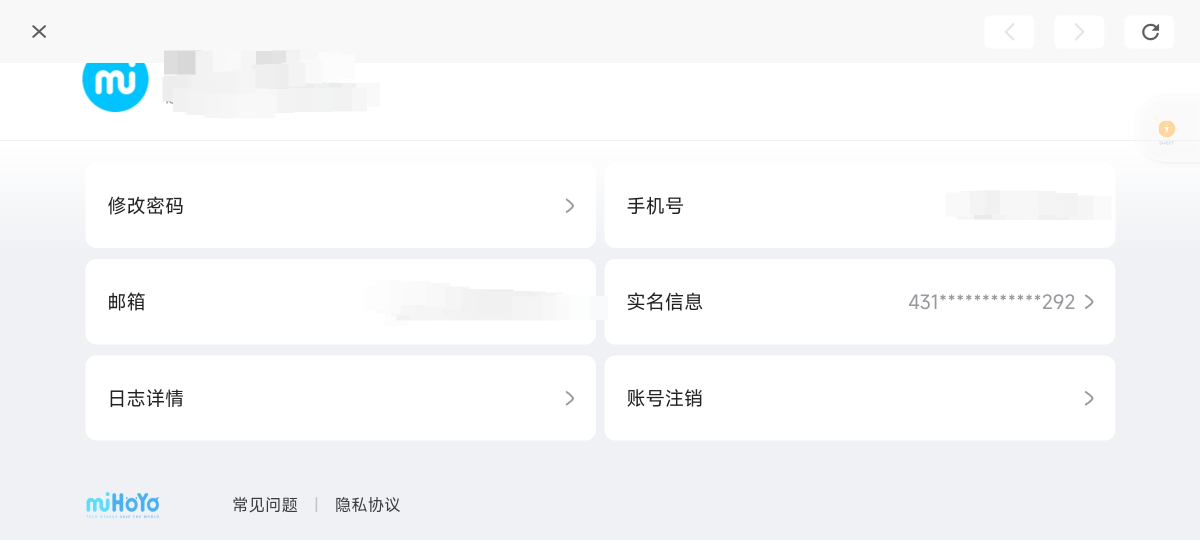The image size is (1200, 540).
Task: Open the 常见问题 FAQ link
Action: [265, 505]
